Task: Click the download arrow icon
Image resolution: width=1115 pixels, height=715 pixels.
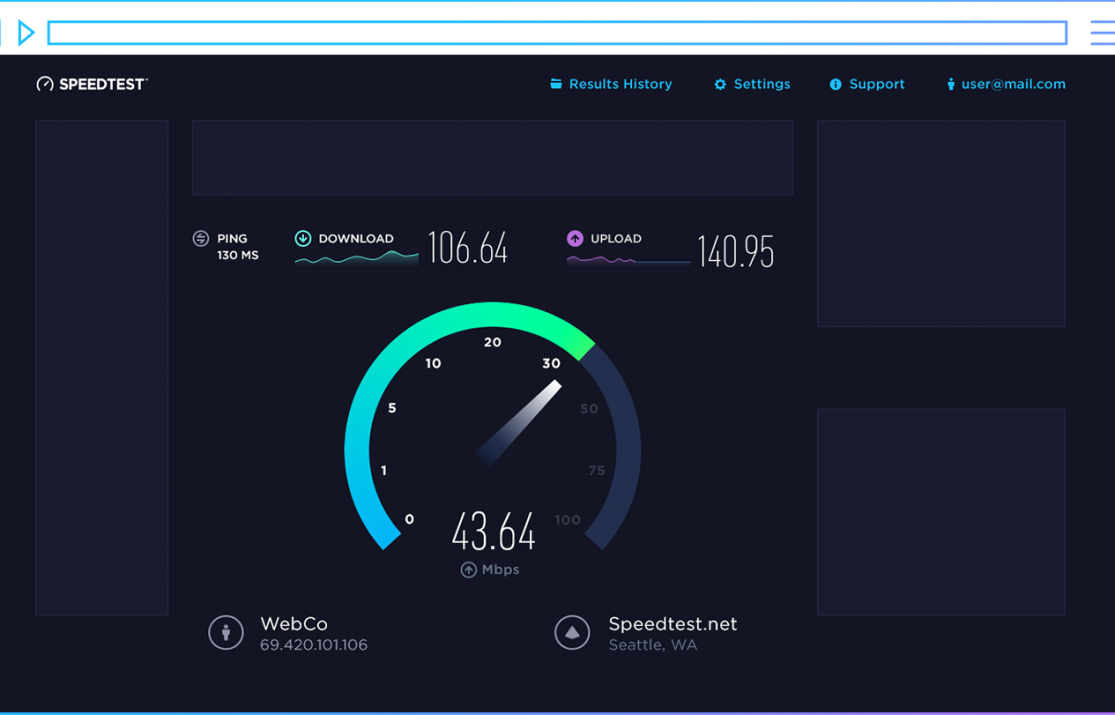Action: [303, 239]
